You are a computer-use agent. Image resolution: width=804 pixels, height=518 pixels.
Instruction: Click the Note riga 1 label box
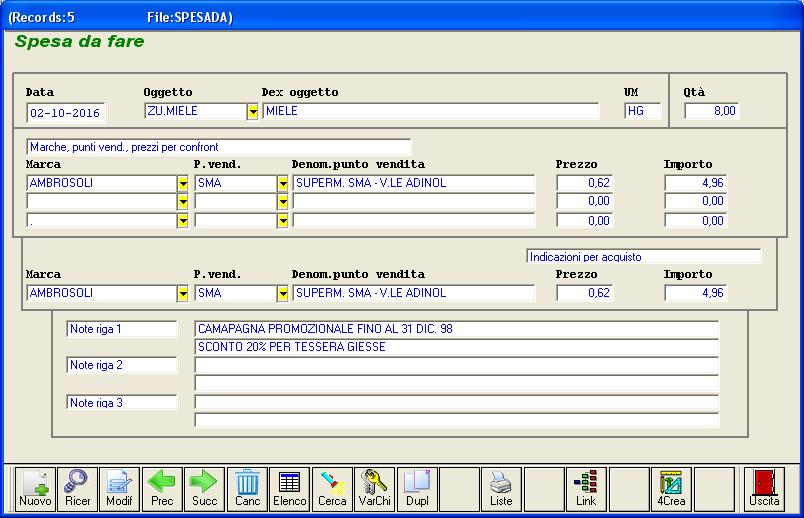pos(122,329)
